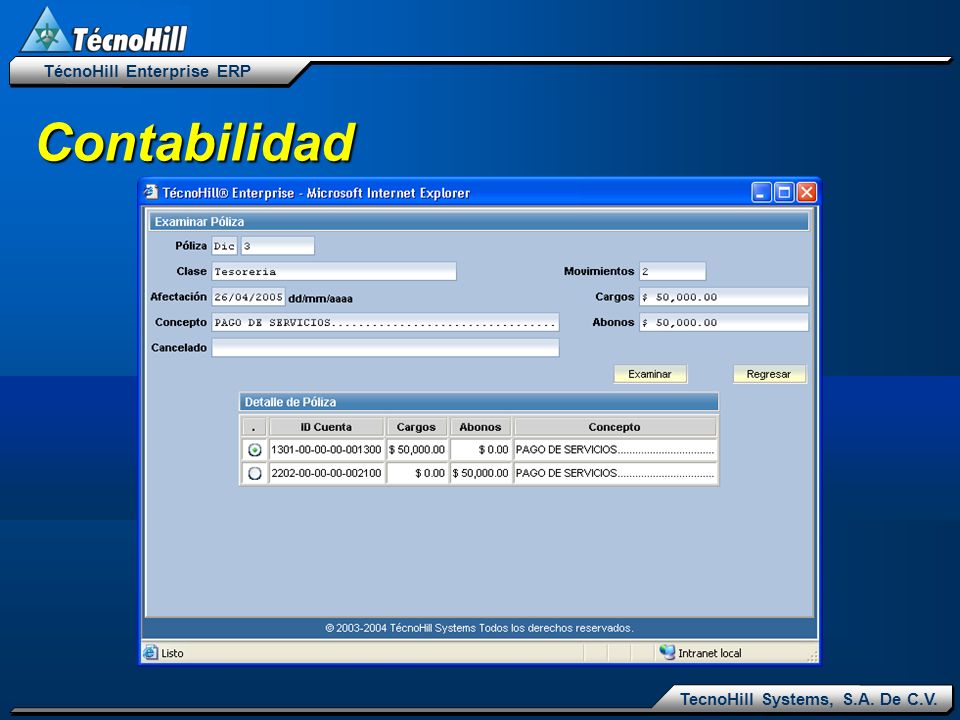Click the Concepto field PAGO DE SERVICIOS
Viewport: 960px width, 720px height.
(385, 322)
